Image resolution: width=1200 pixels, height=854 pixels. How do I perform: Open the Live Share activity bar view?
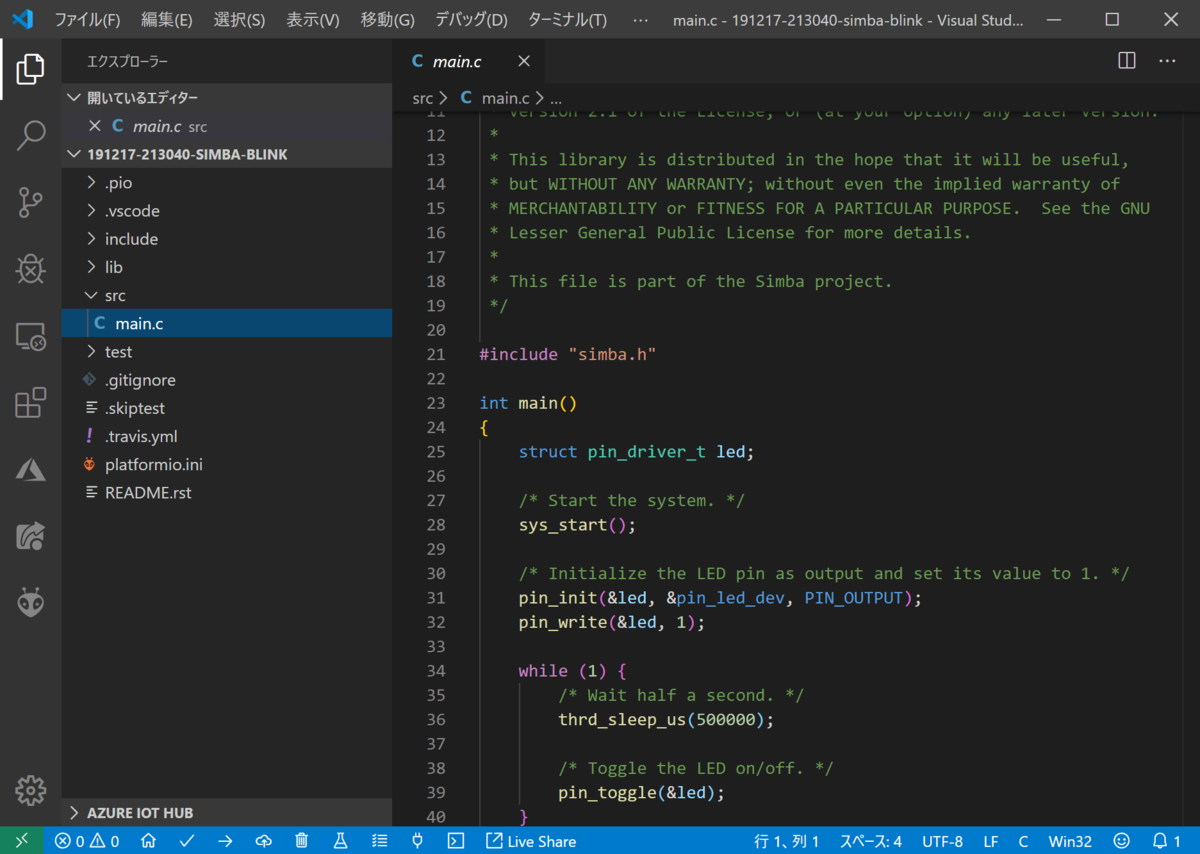click(x=31, y=537)
